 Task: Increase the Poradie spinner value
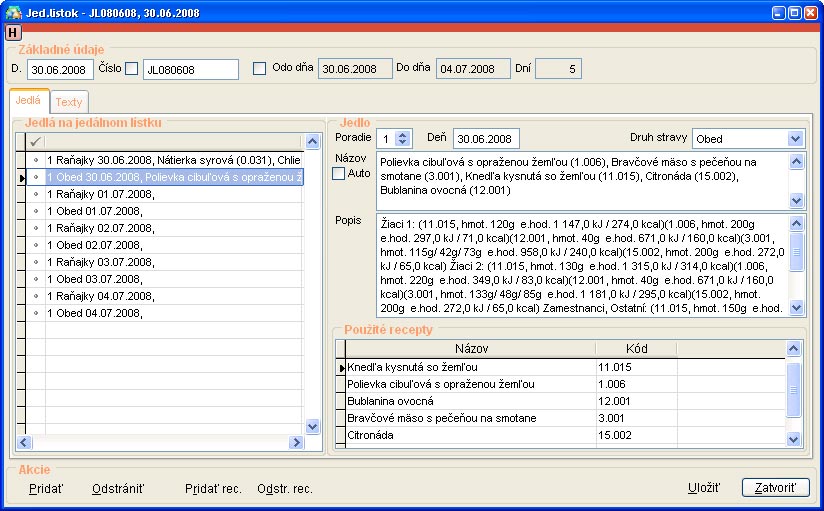point(402,134)
